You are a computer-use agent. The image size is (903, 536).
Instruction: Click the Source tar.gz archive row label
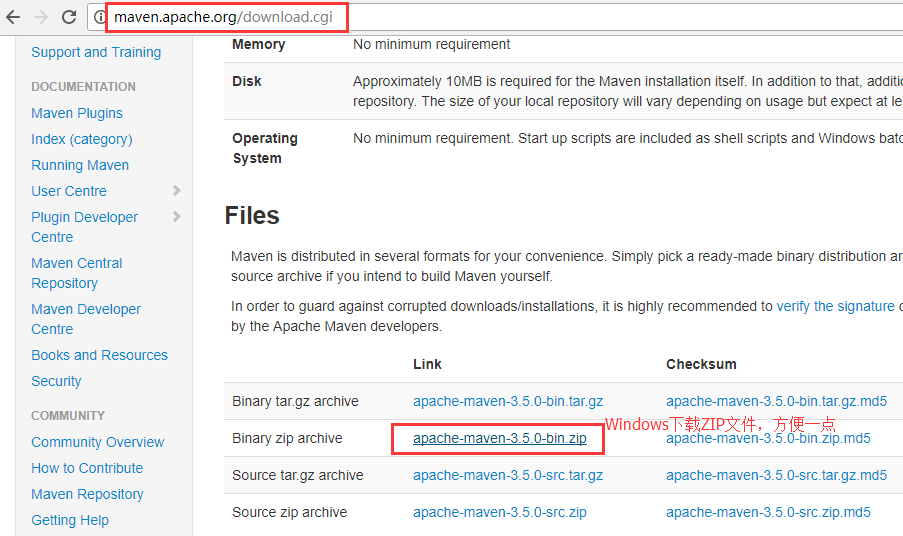click(298, 475)
